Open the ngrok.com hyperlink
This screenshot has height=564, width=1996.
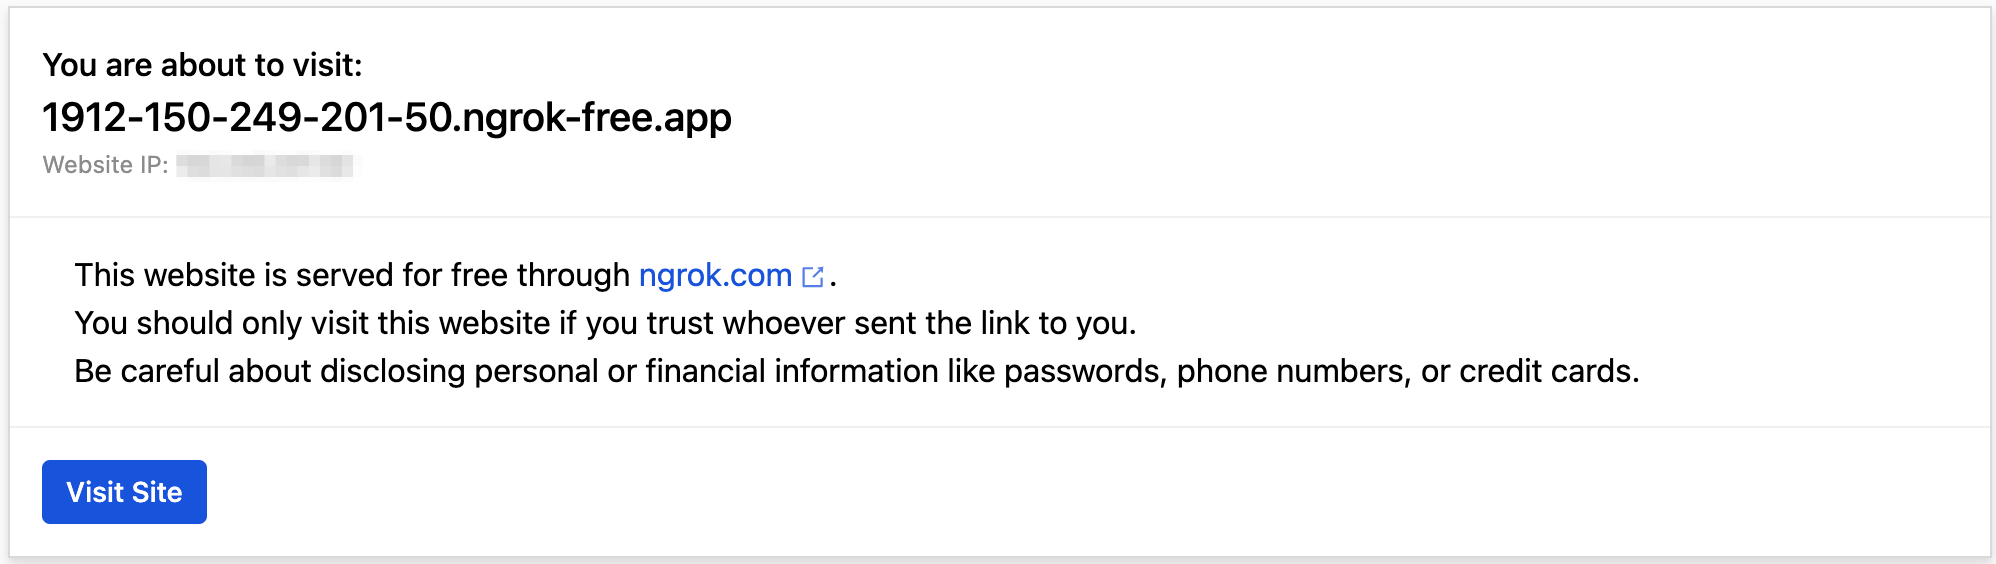tap(715, 275)
